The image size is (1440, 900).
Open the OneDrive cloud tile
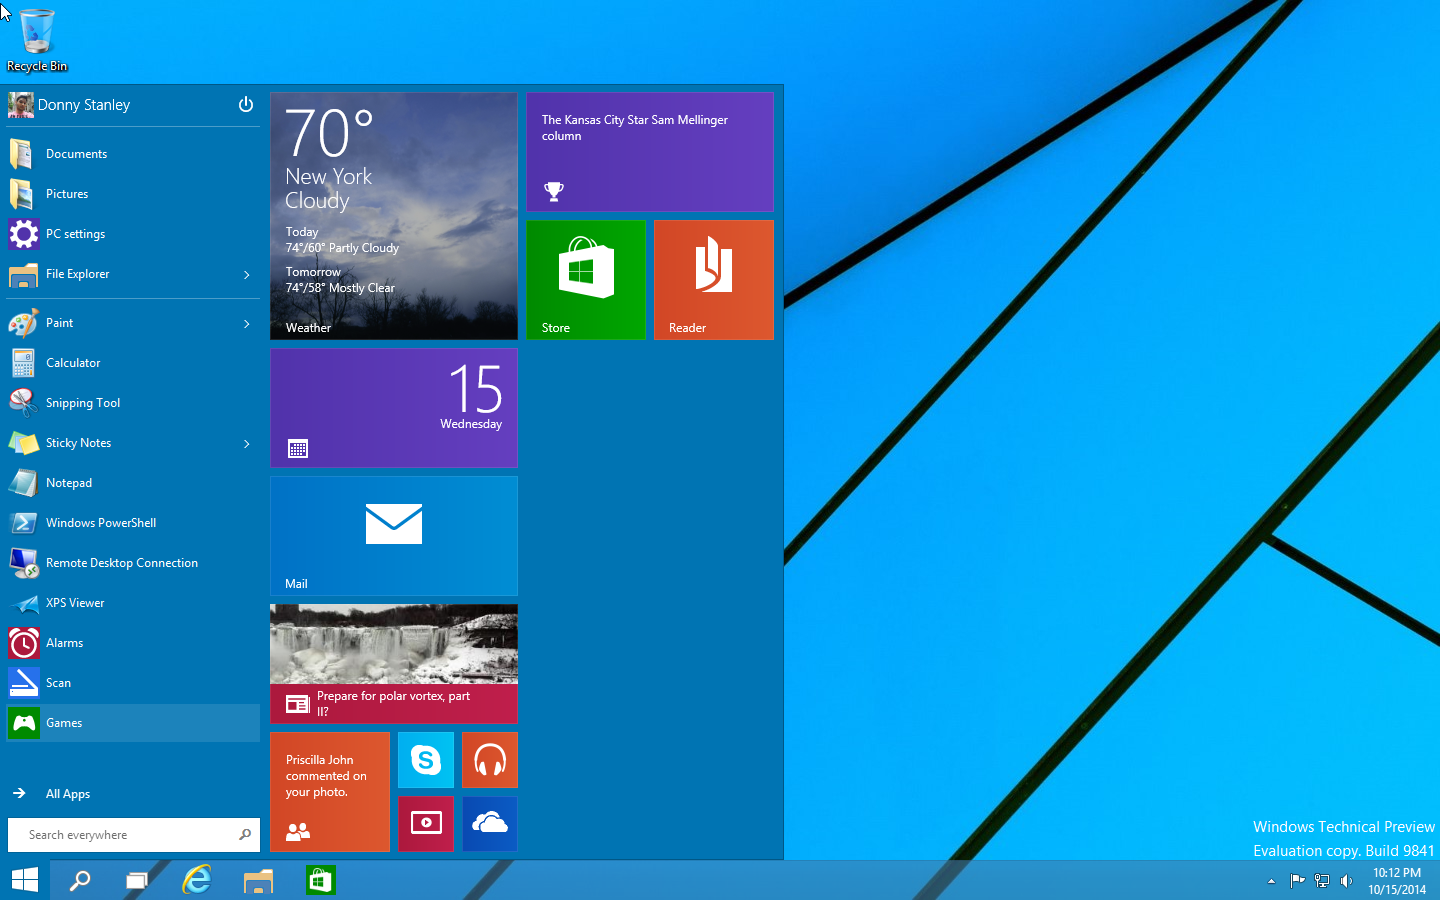point(489,823)
